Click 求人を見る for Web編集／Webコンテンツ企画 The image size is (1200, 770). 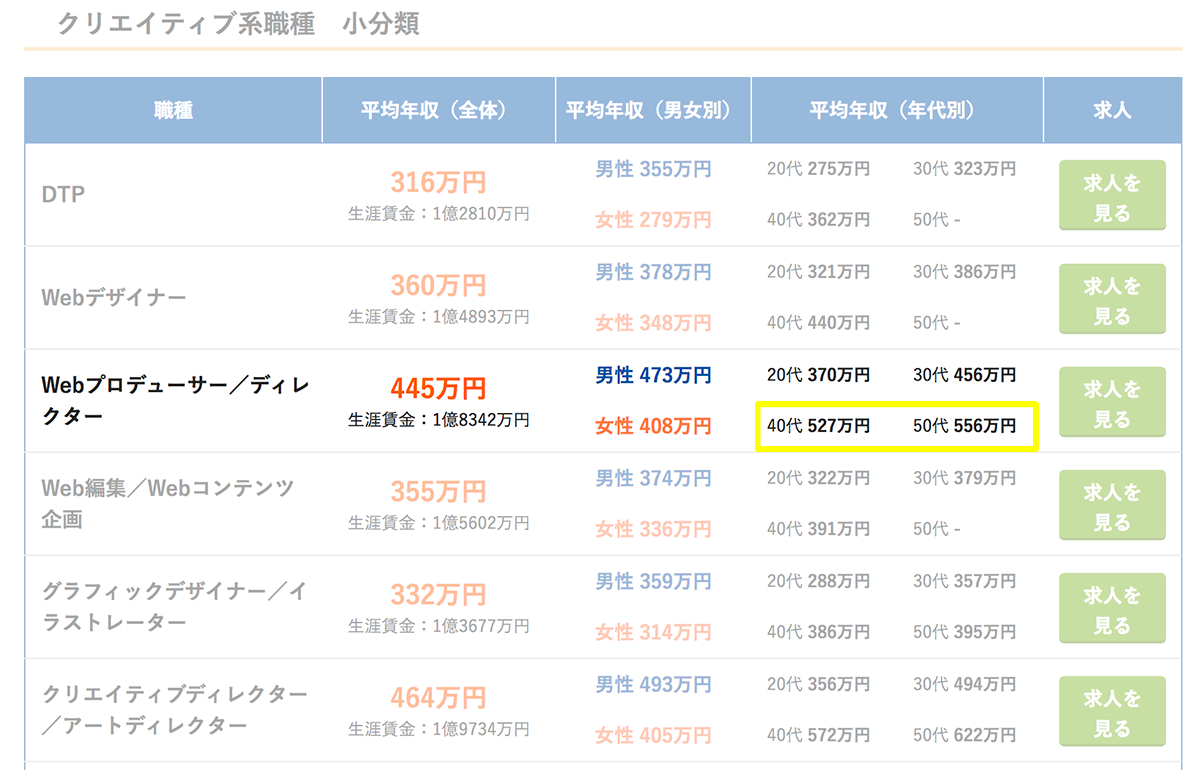(1112, 505)
